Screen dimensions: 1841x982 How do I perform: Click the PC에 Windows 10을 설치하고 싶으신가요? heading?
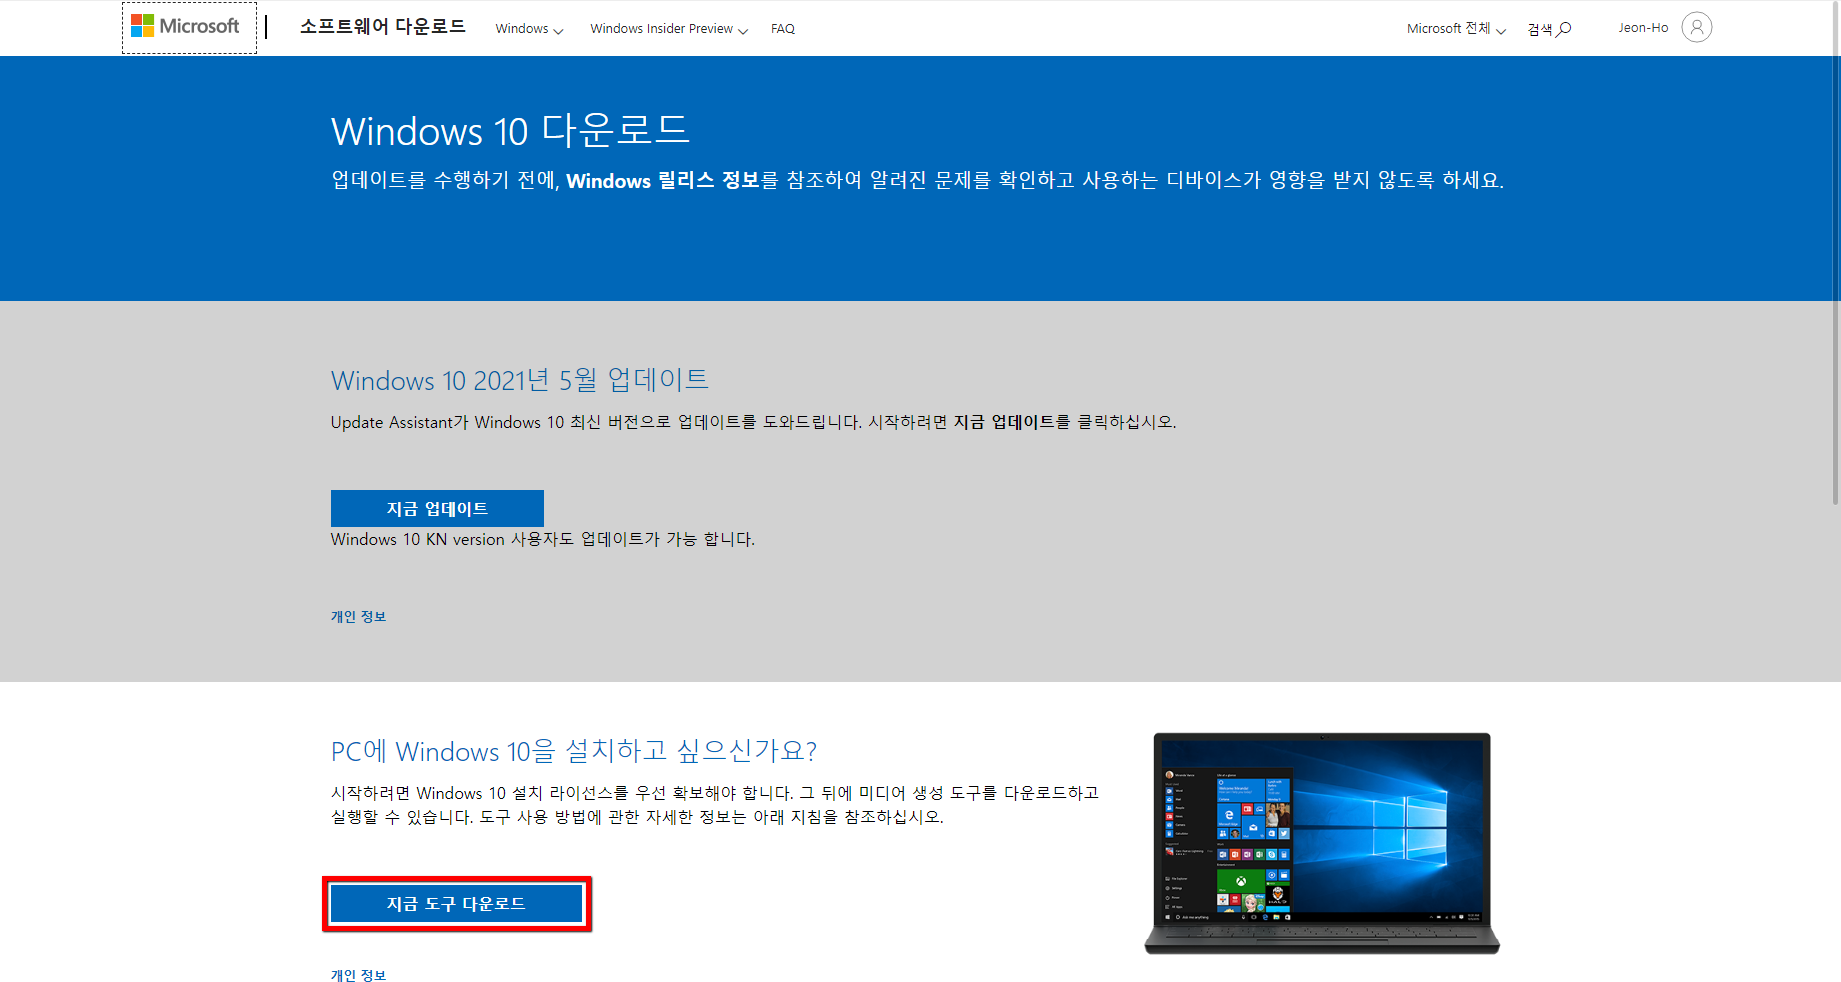coord(574,751)
